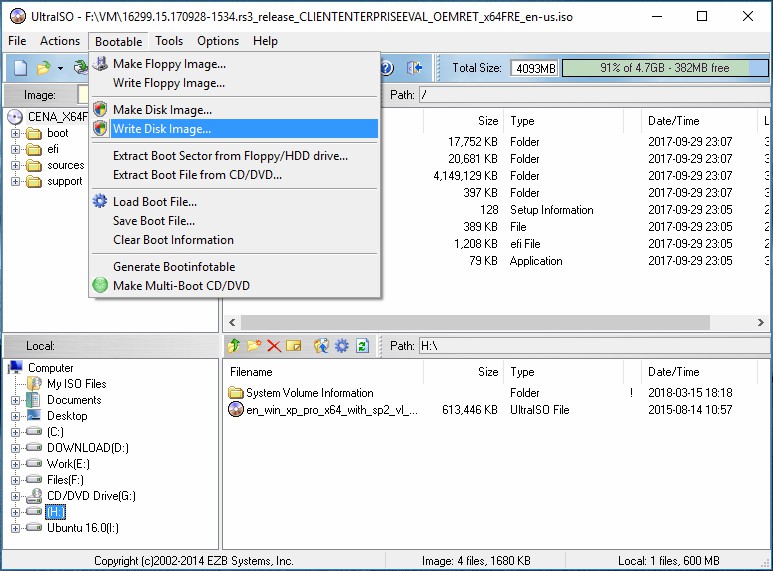Close the Bootable menu via its header
Viewport: 773px width, 571px height.
pyautogui.click(x=118, y=41)
